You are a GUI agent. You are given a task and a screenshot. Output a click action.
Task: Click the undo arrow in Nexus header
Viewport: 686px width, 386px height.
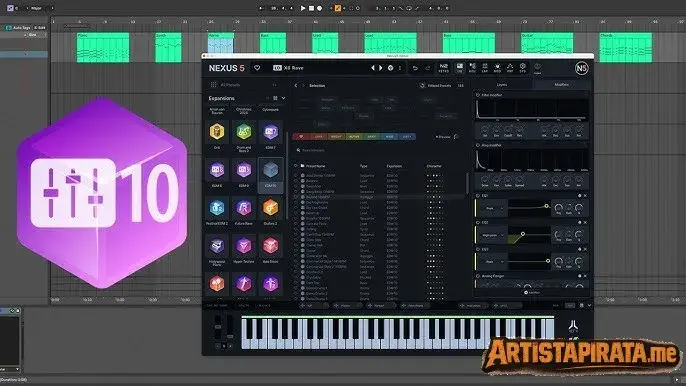(415, 68)
